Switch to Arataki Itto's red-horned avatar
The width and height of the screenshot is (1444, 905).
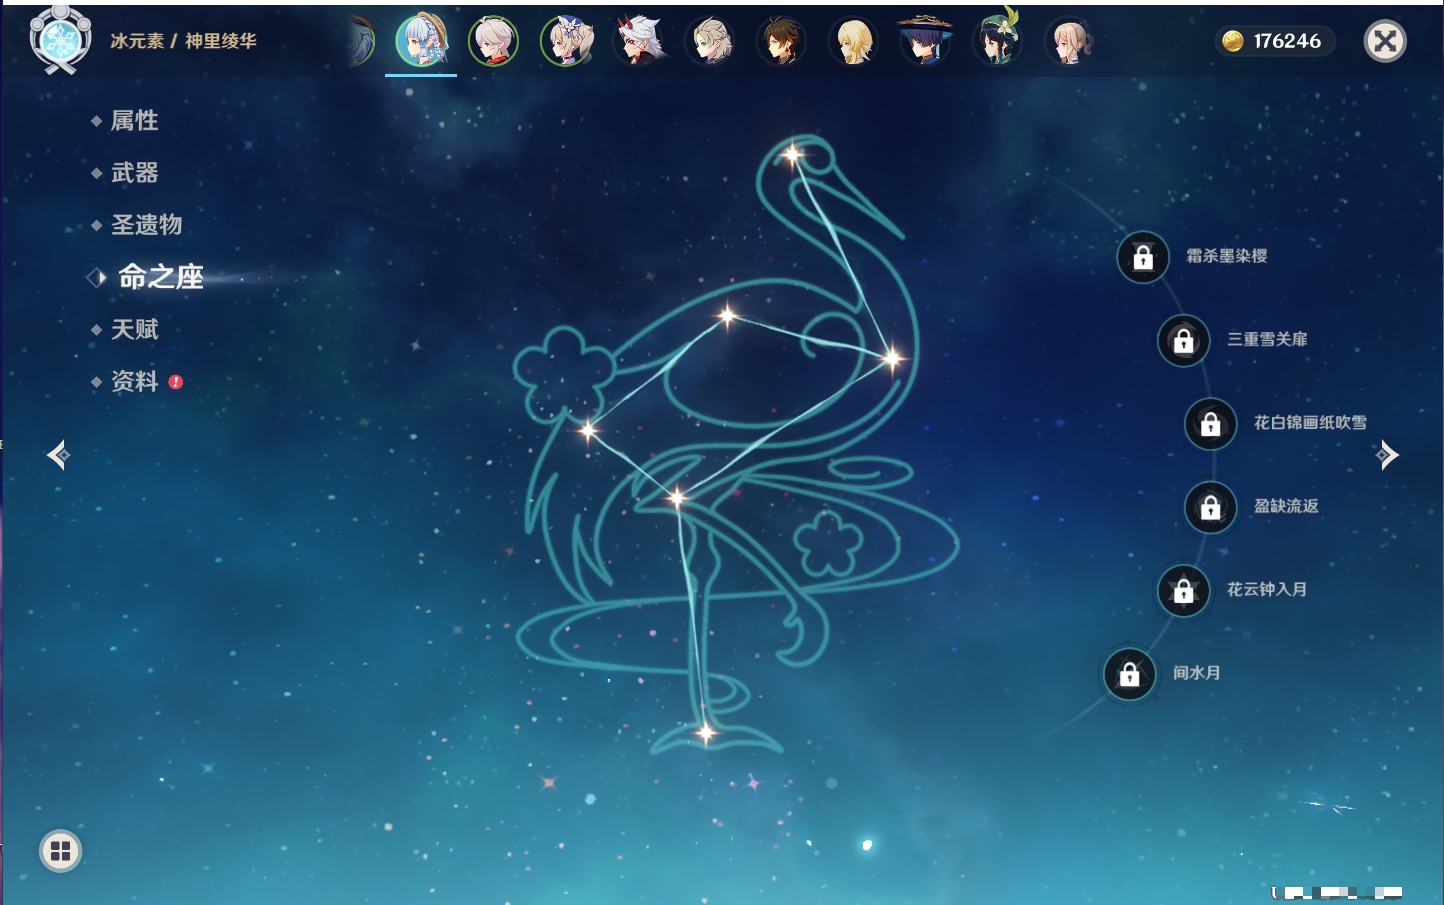pos(638,42)
